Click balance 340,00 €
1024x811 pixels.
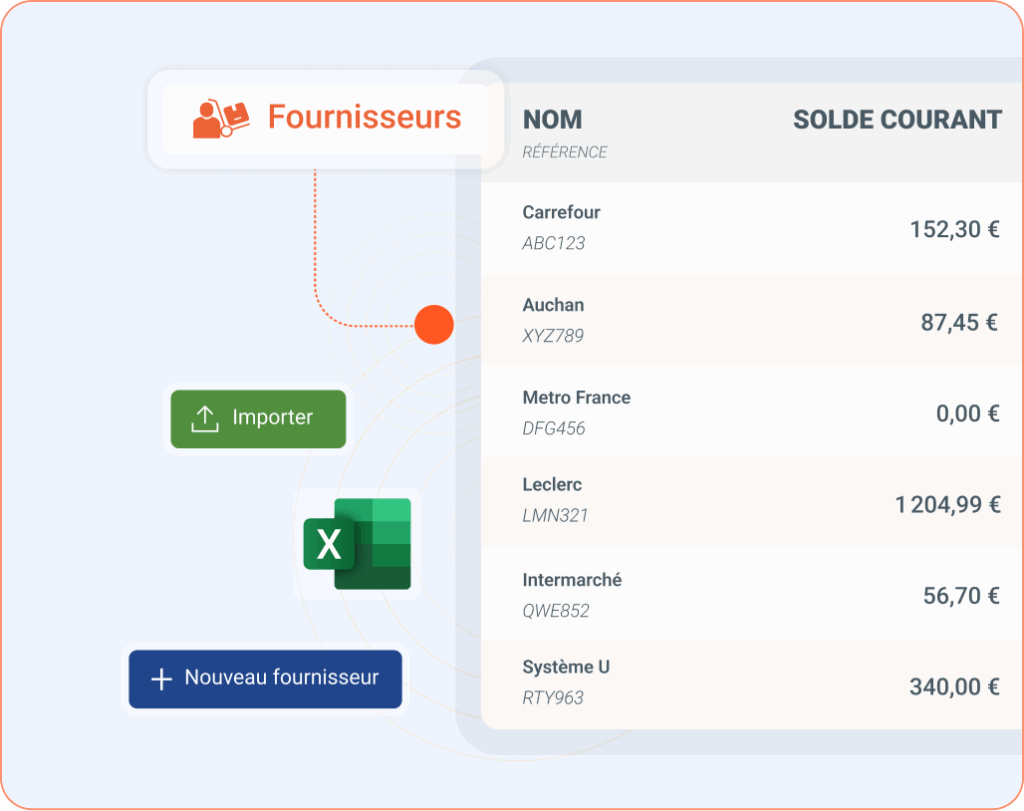pos(955,686)
